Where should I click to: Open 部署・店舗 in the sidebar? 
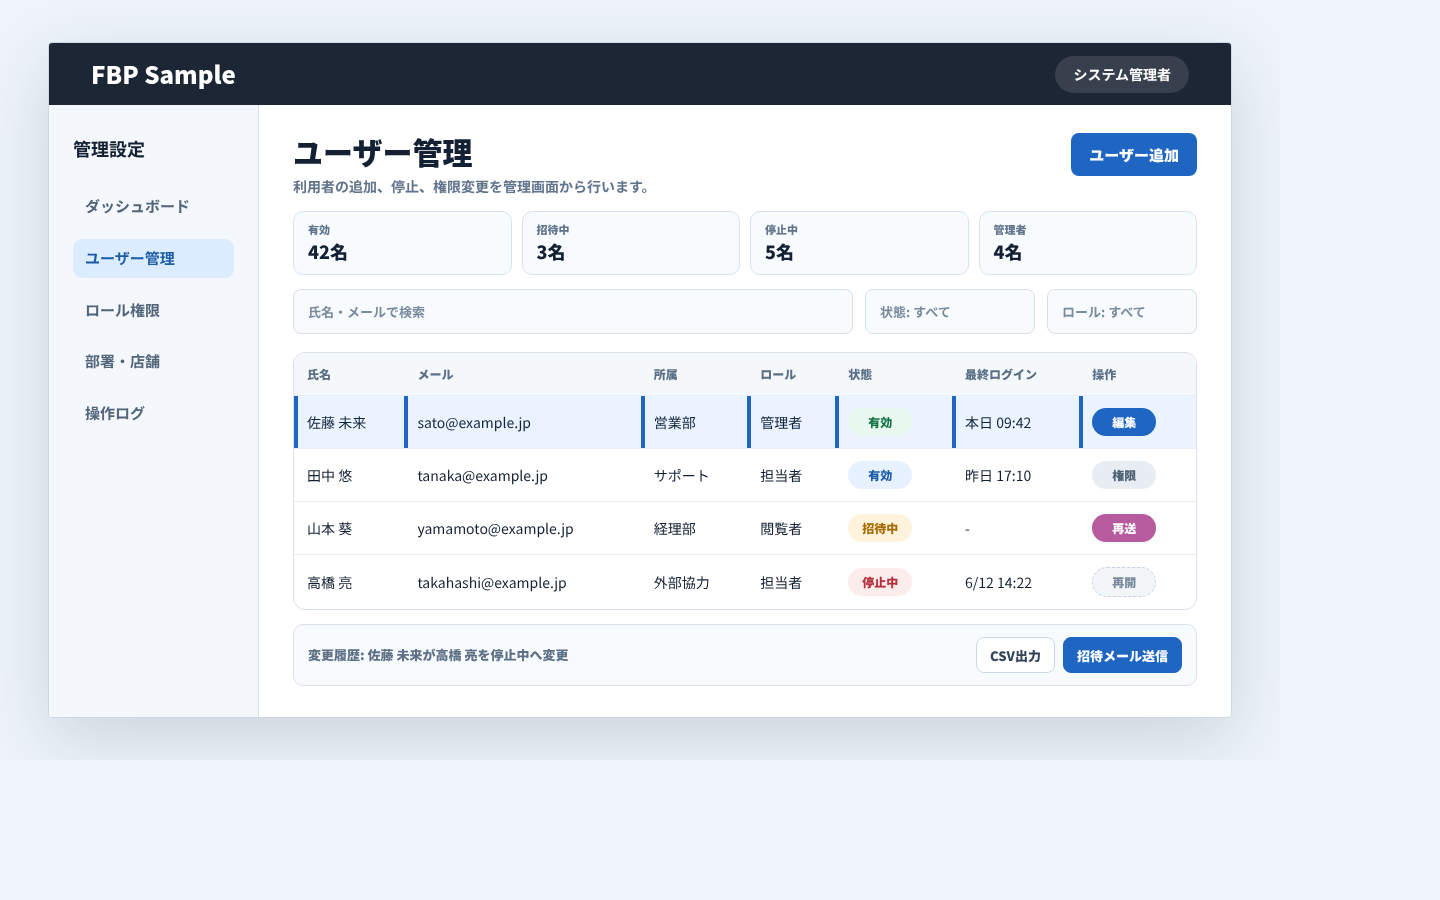coord(153,362)
